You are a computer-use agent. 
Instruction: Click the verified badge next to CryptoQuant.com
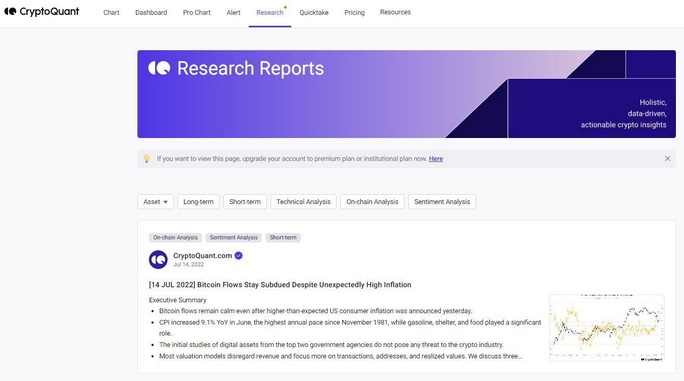click(x=239, y=256)
